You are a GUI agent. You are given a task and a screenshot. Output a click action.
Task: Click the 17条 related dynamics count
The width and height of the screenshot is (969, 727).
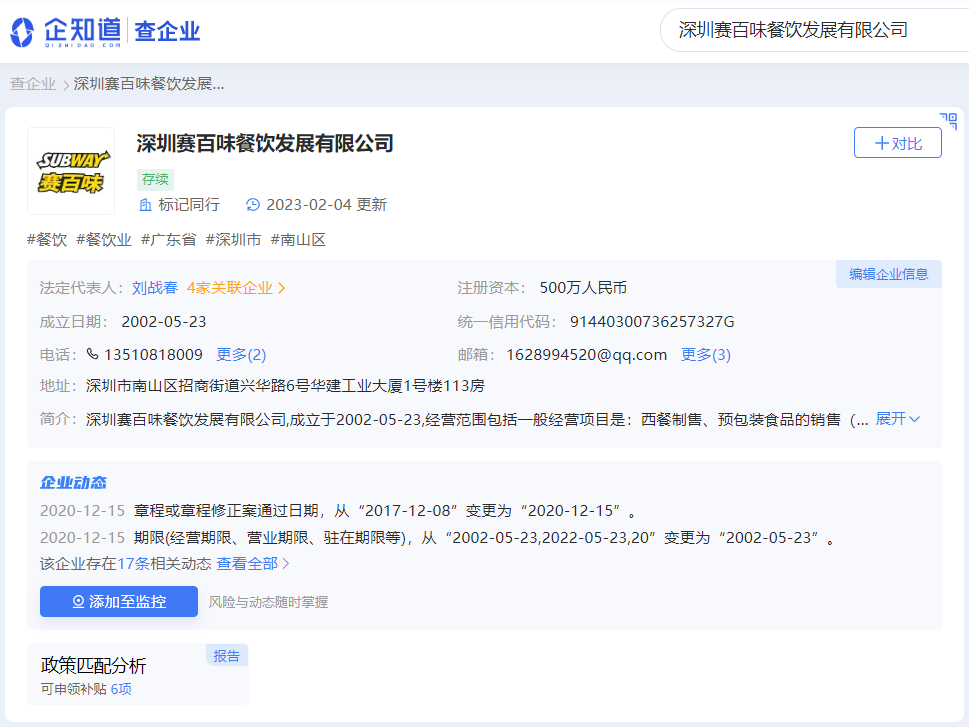click(133, 564)
